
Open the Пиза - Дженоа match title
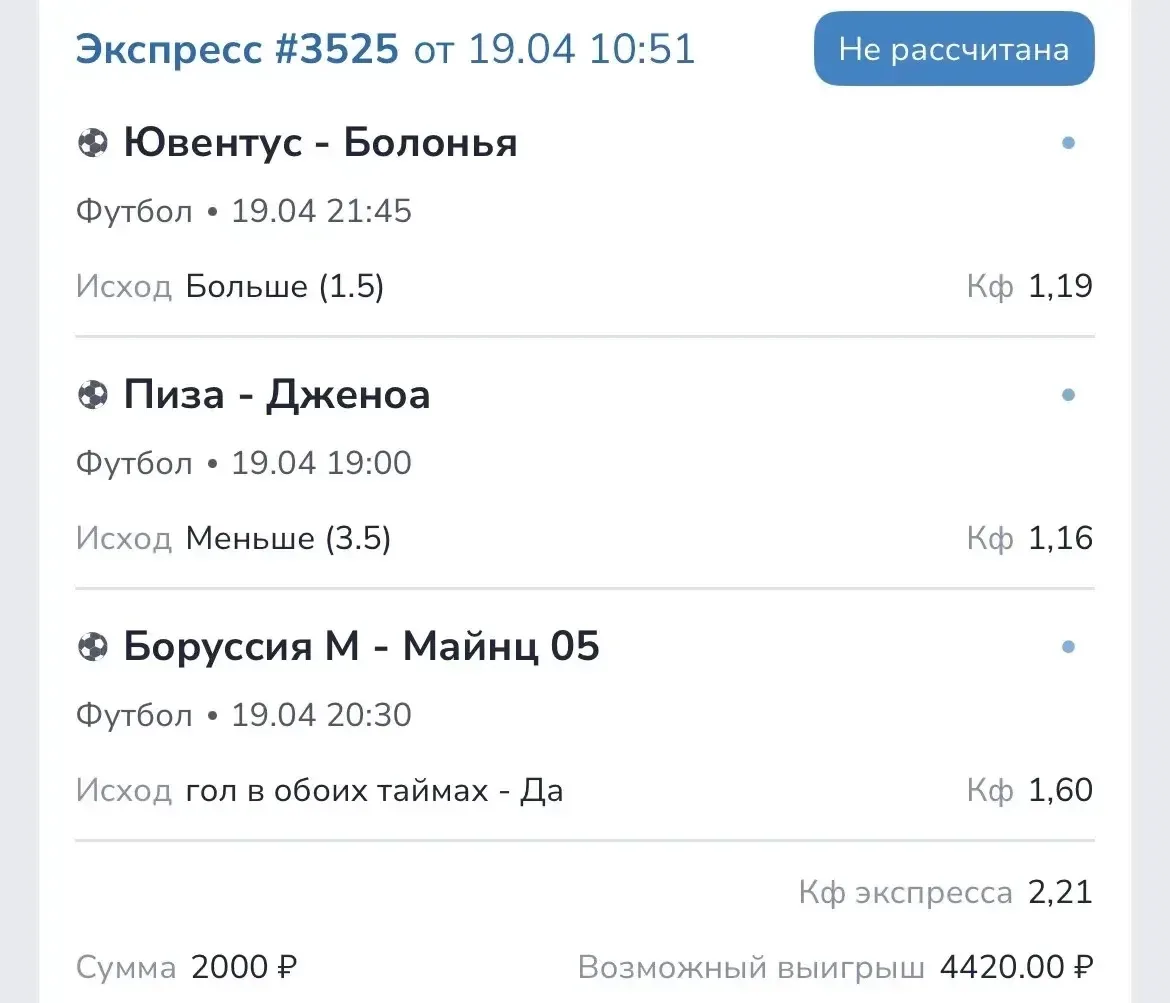click(277, 396)
